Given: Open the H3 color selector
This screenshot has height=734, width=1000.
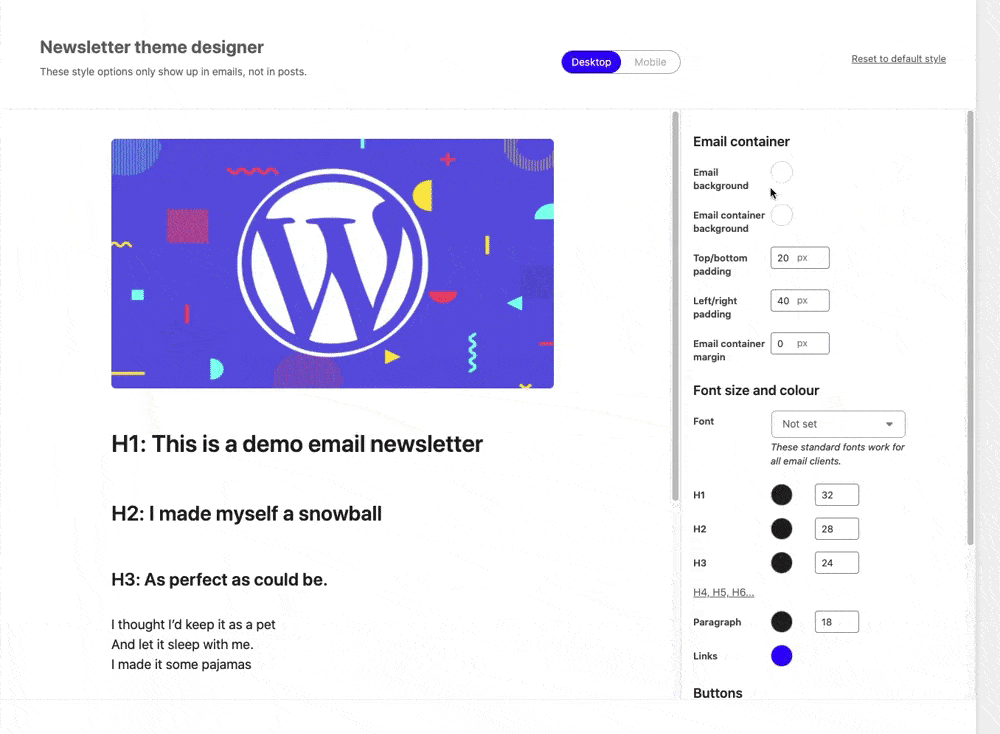Looking at the screenshot, I should [781, 562].
